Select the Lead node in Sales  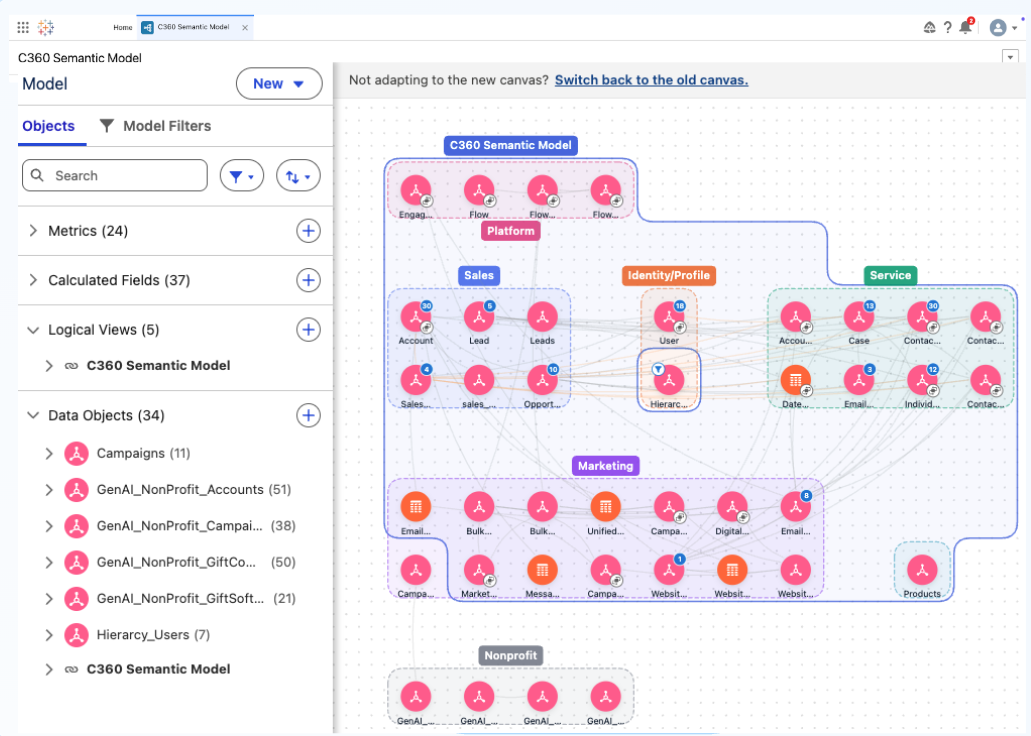coord(479,317)
